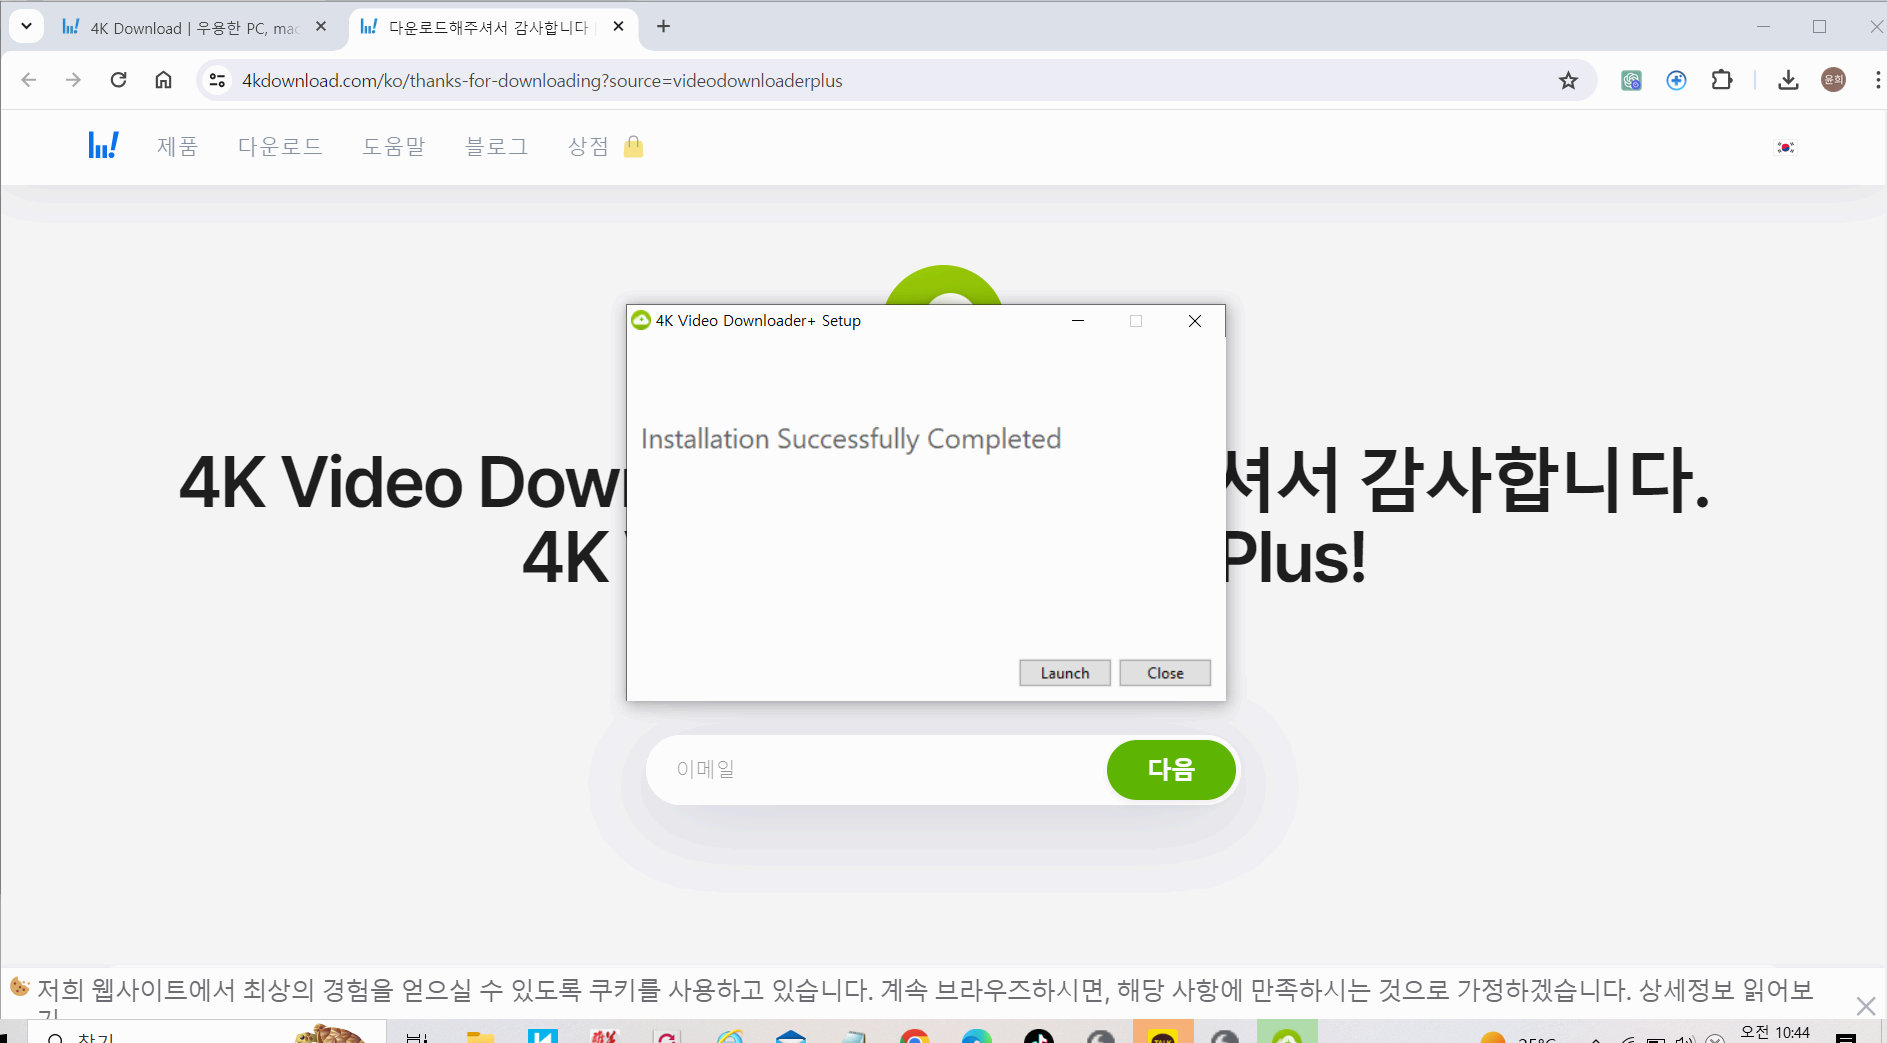The image size is (1887, 1043).
Task: Close the 다운로드해주셔서 감사합니다 tab
Action: [x=618, y=27]
